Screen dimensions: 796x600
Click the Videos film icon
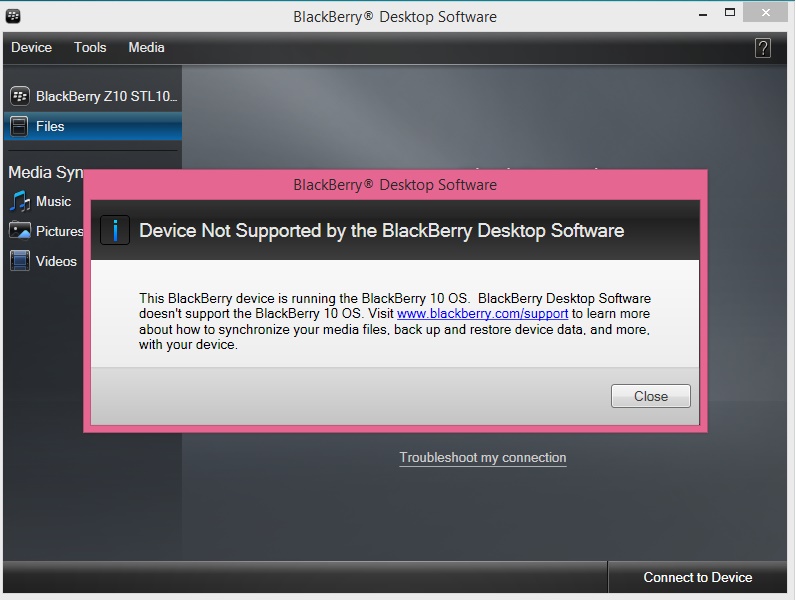20,261
